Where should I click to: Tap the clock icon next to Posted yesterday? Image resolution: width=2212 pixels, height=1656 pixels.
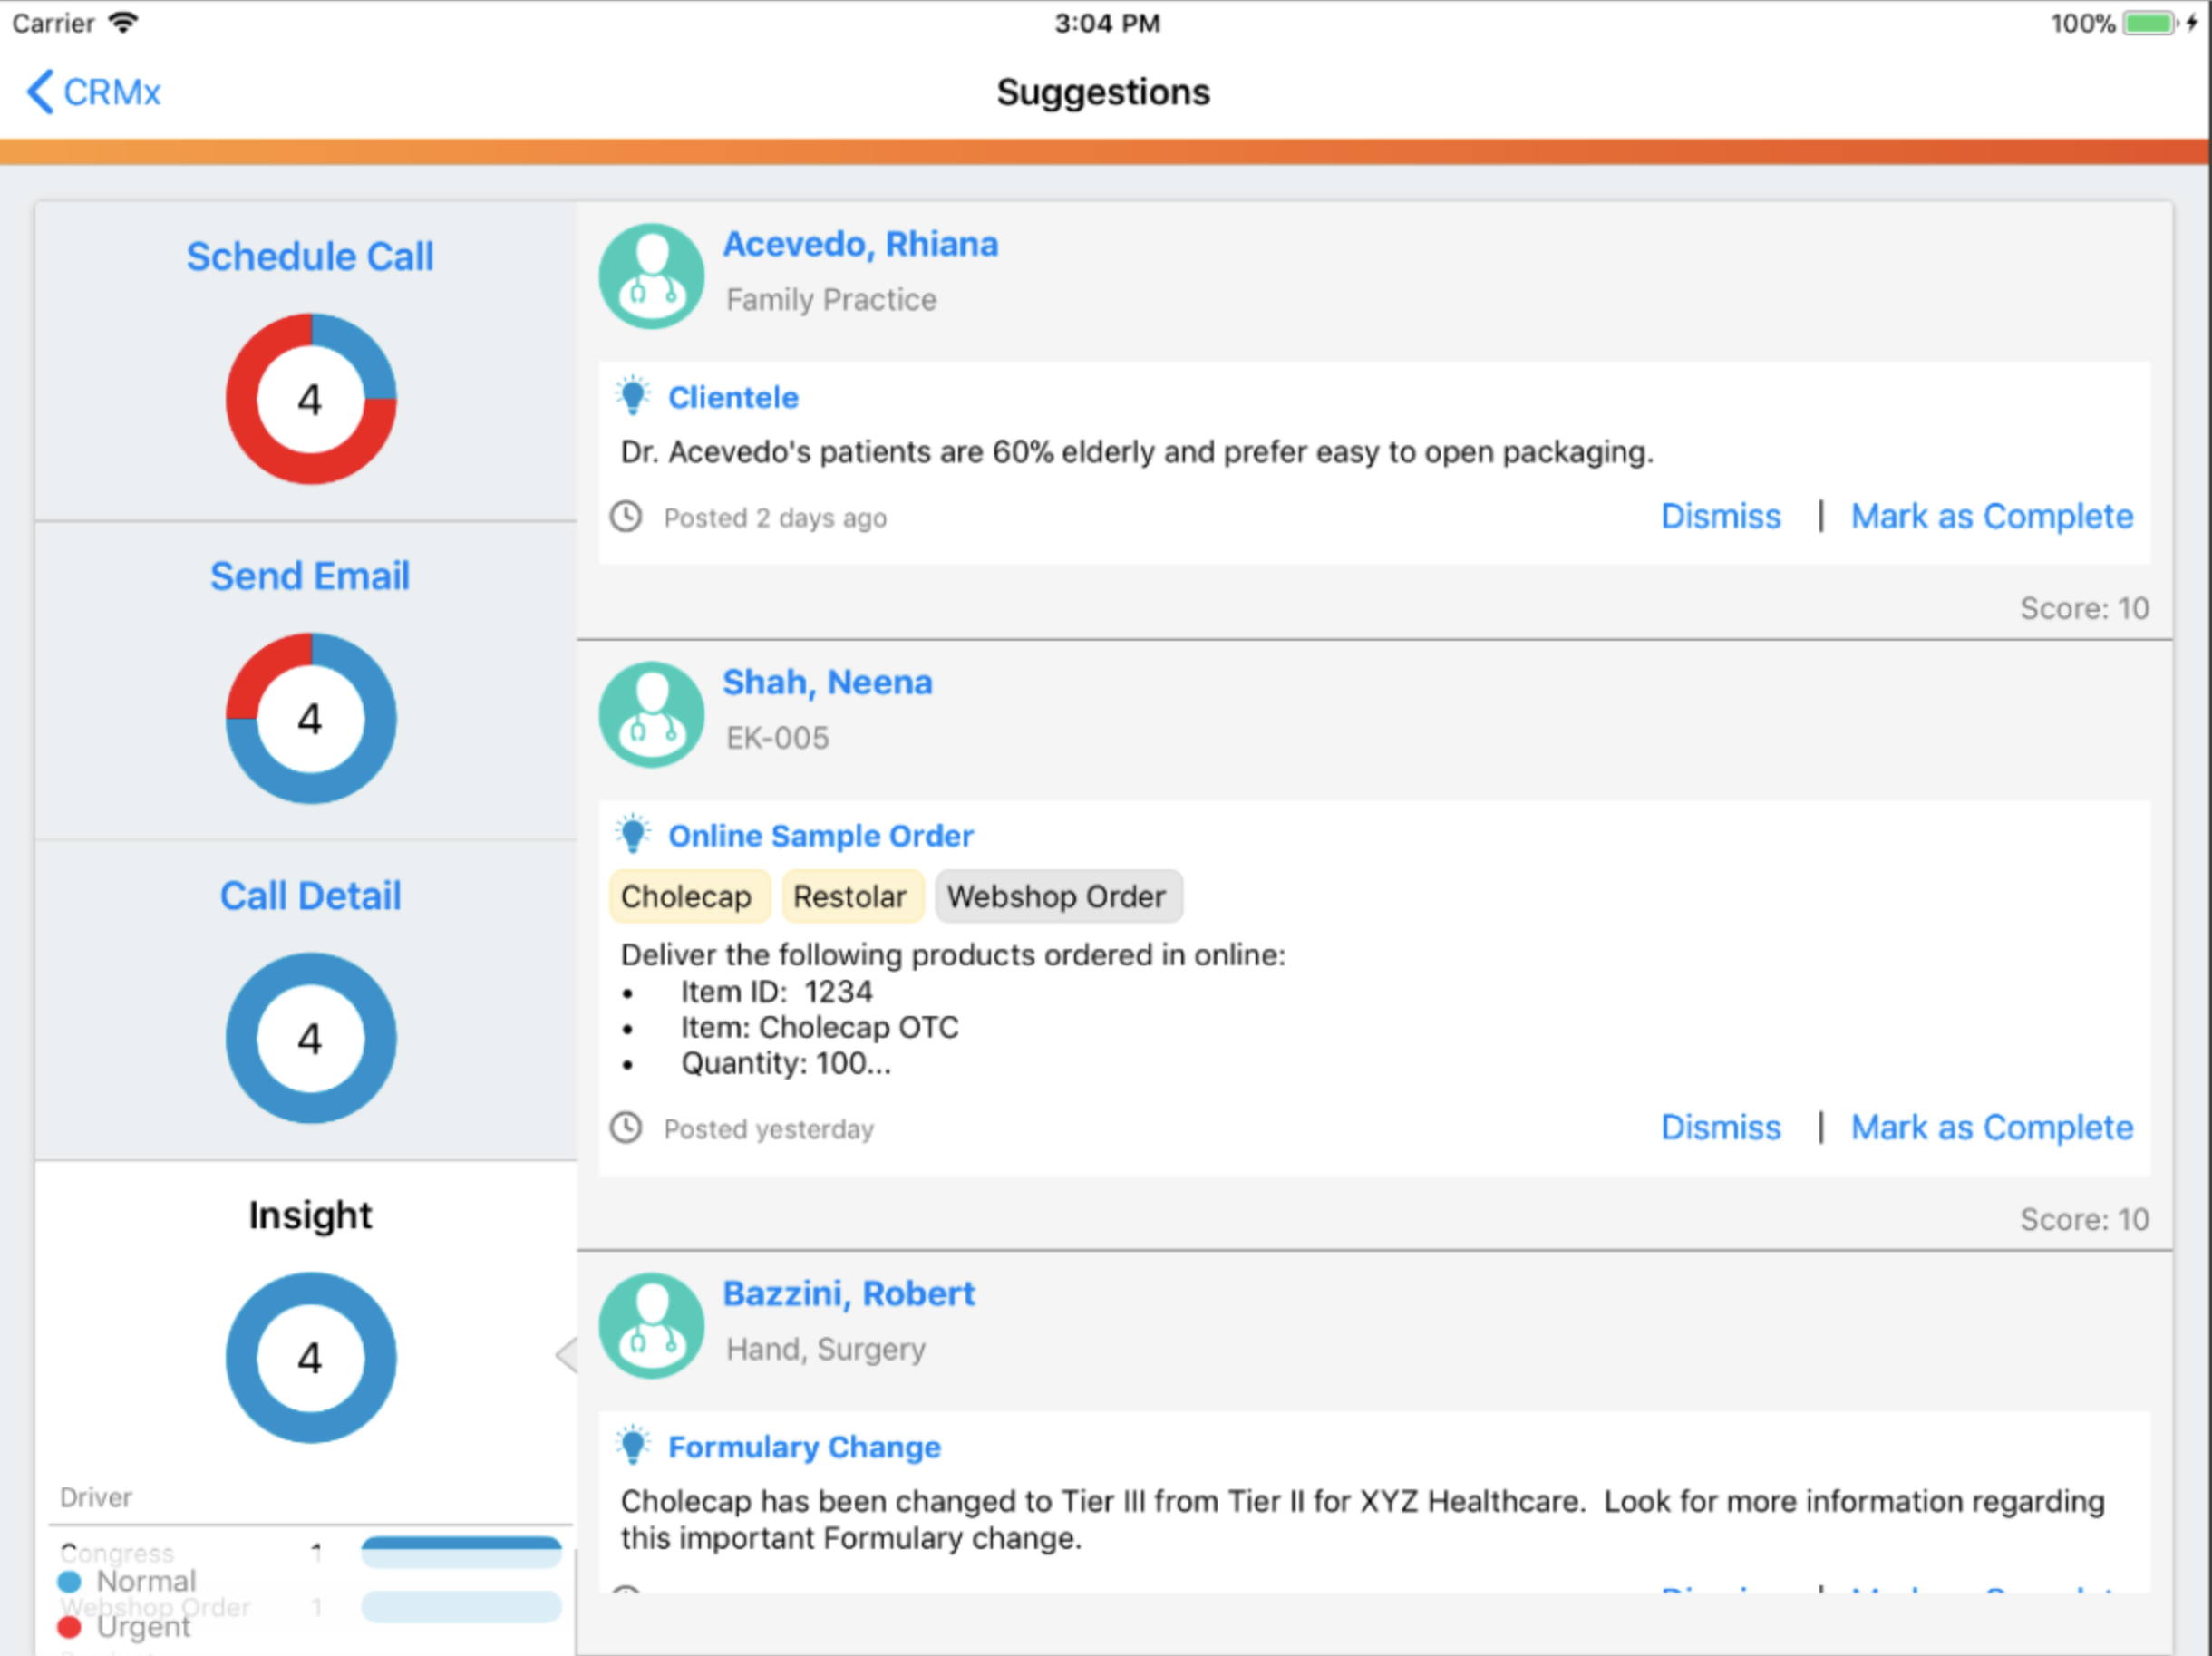point(626,1128)
